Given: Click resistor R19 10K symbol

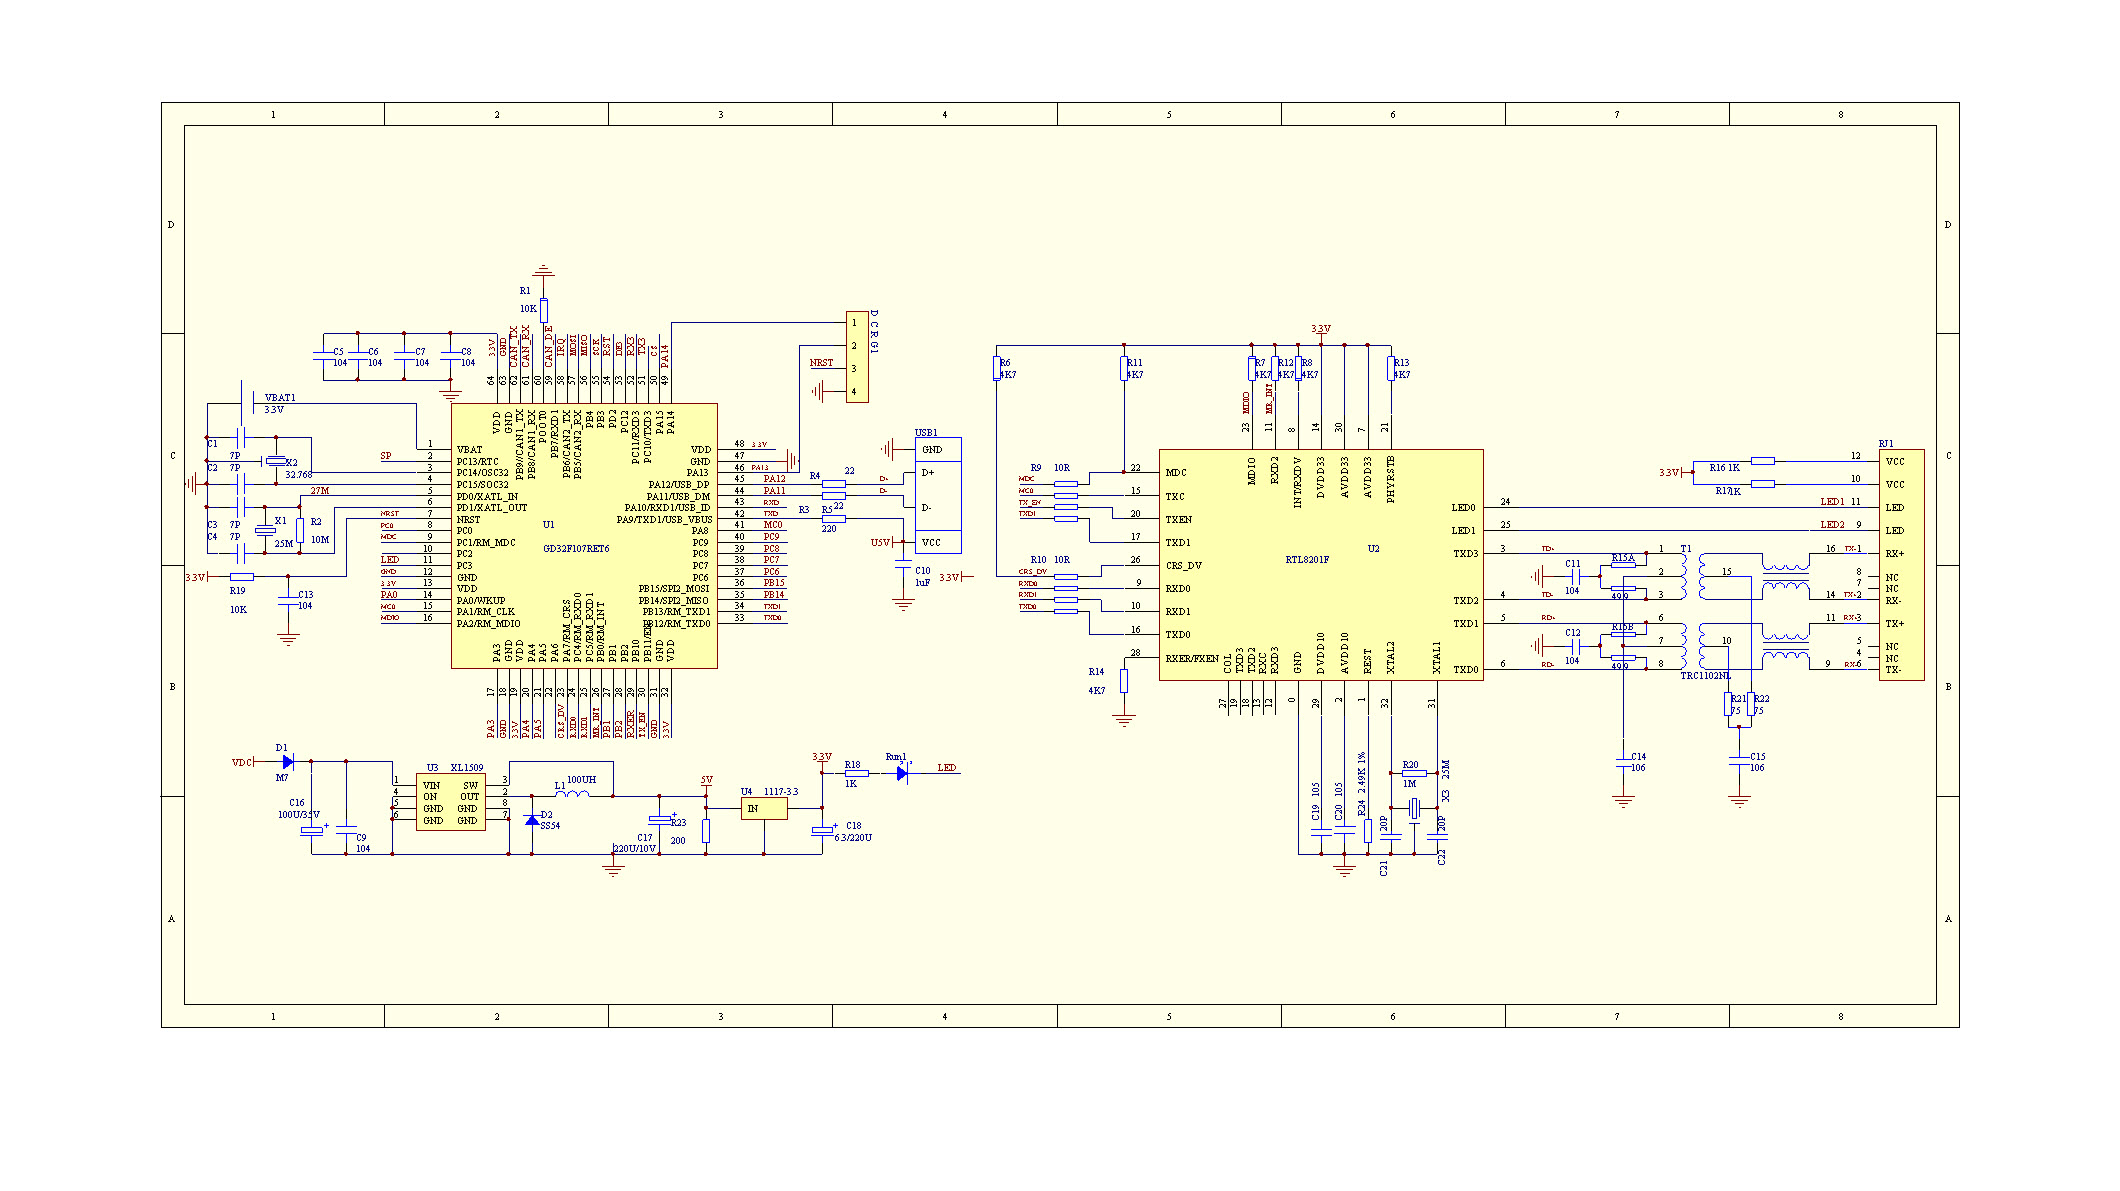Looking at the screenshot, I should click(241, 577).
